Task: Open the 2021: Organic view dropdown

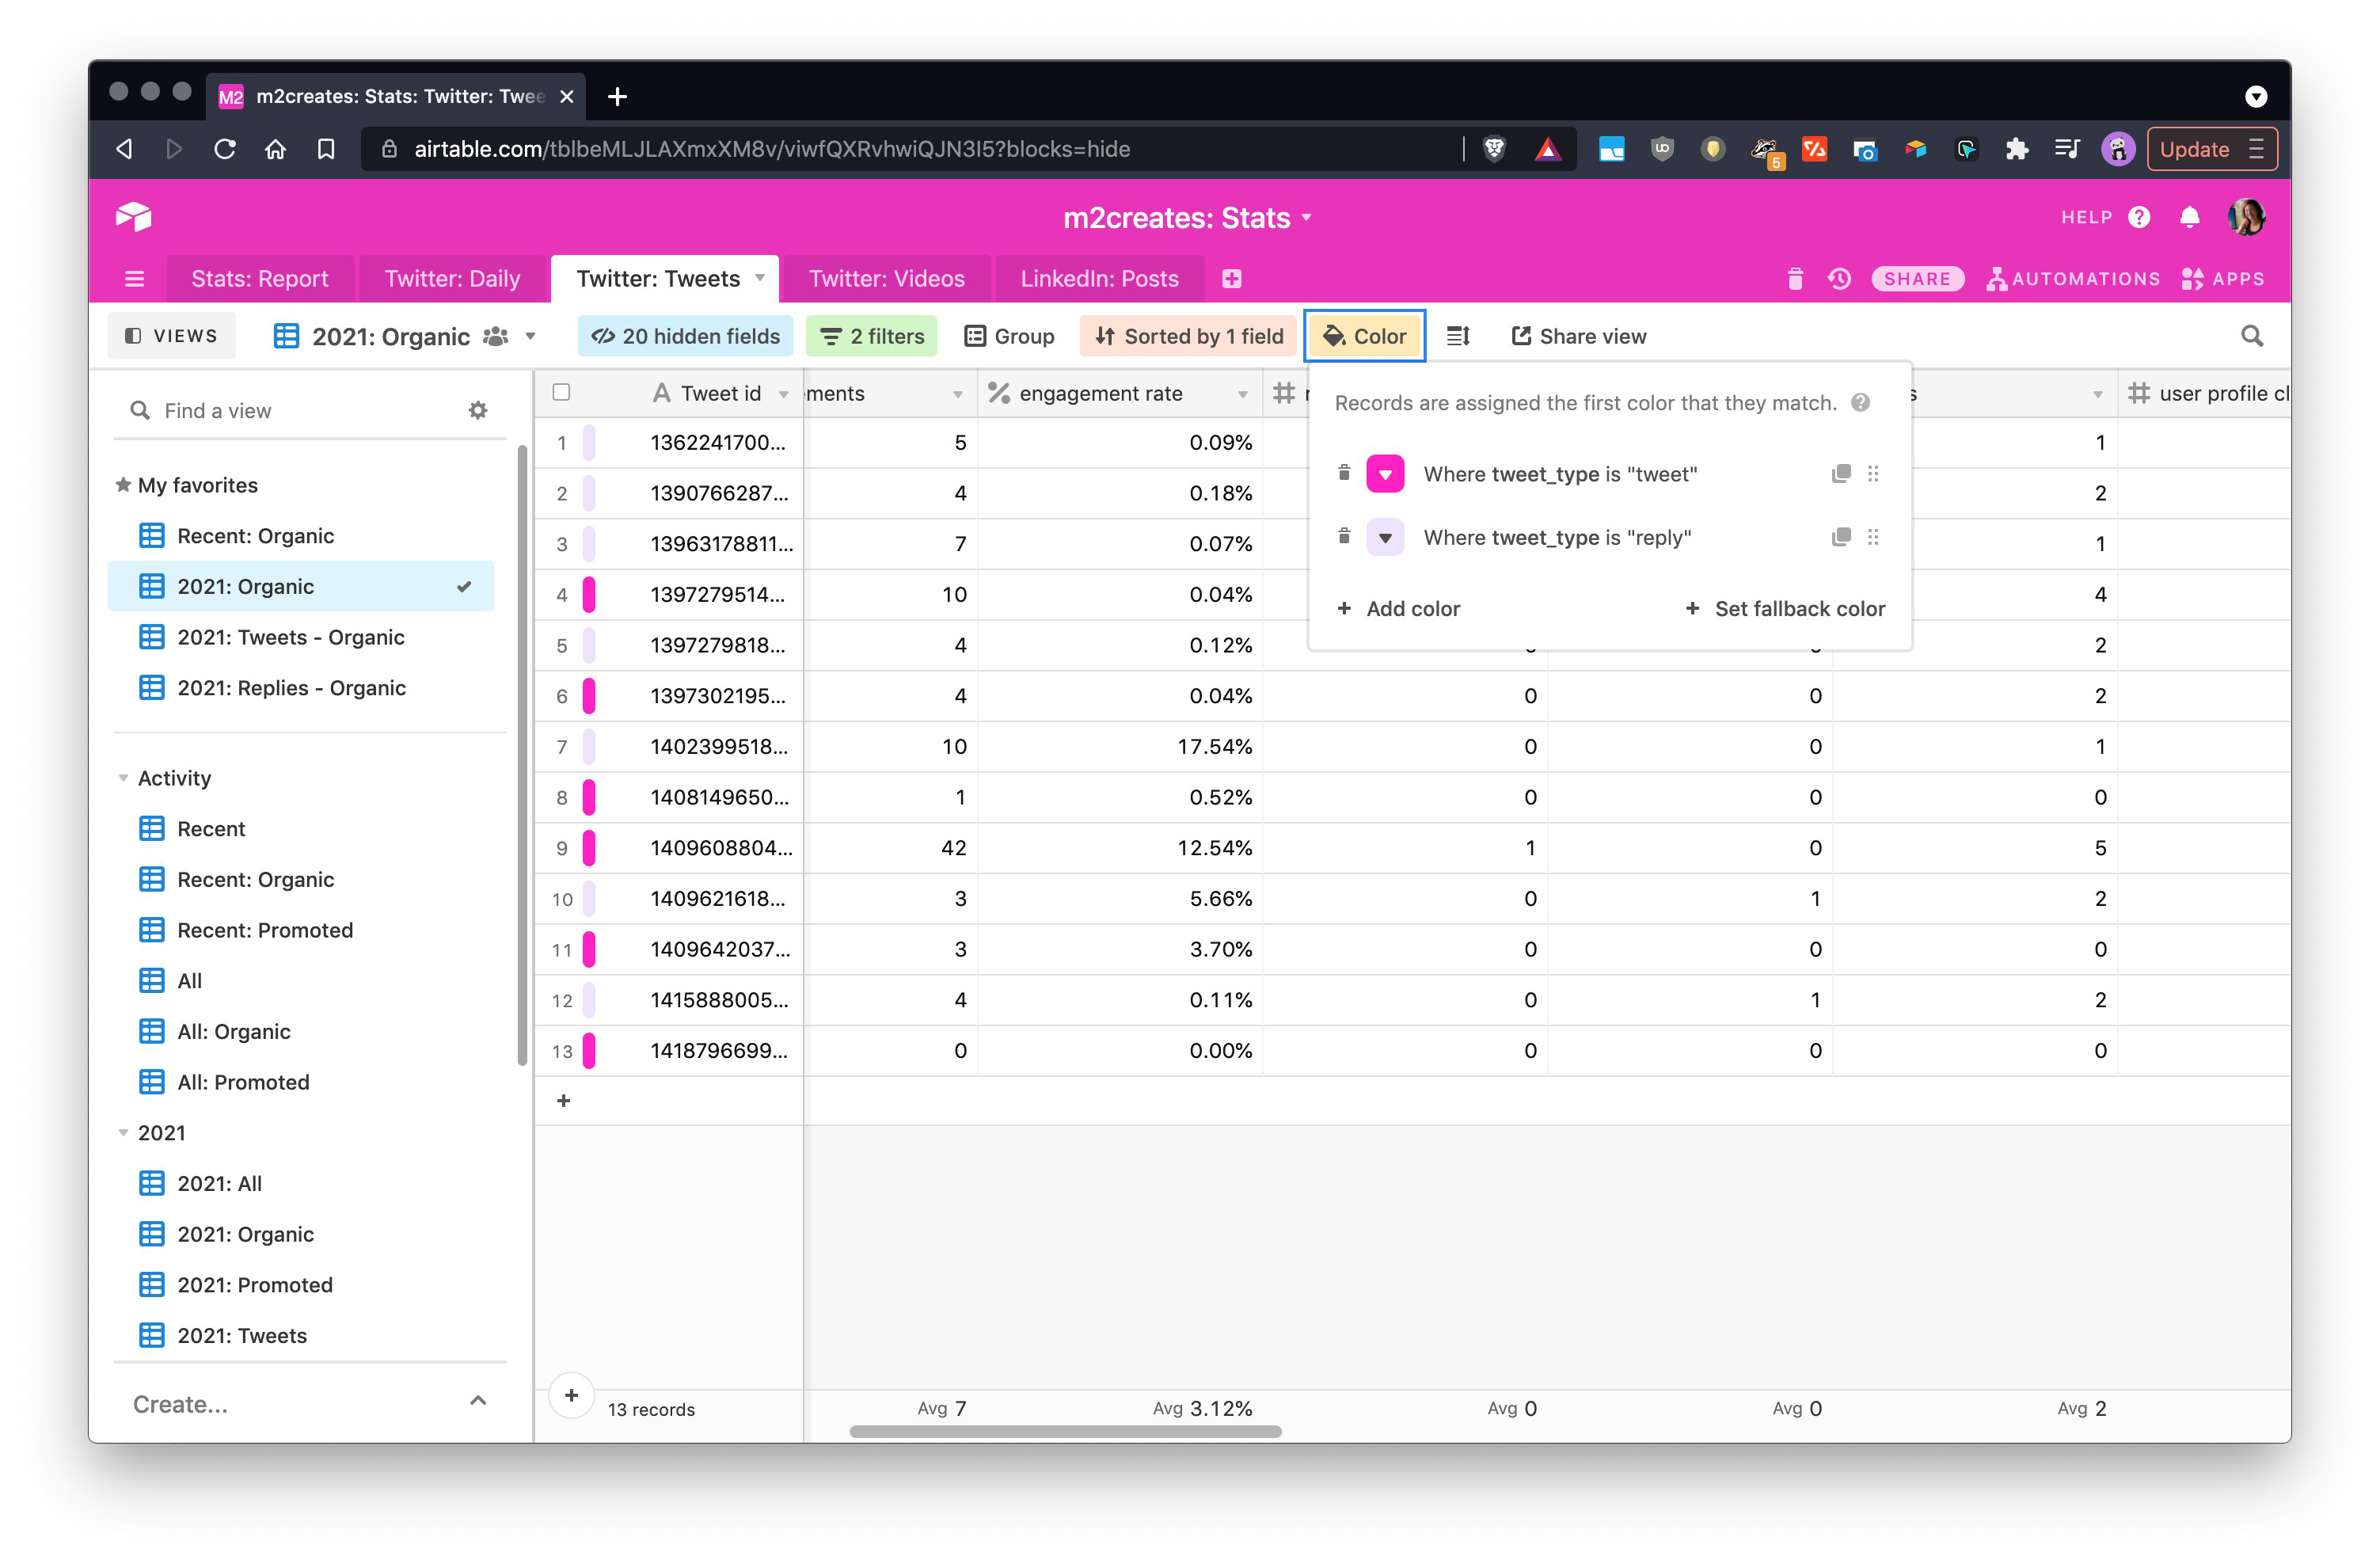Action: point(530,336)
